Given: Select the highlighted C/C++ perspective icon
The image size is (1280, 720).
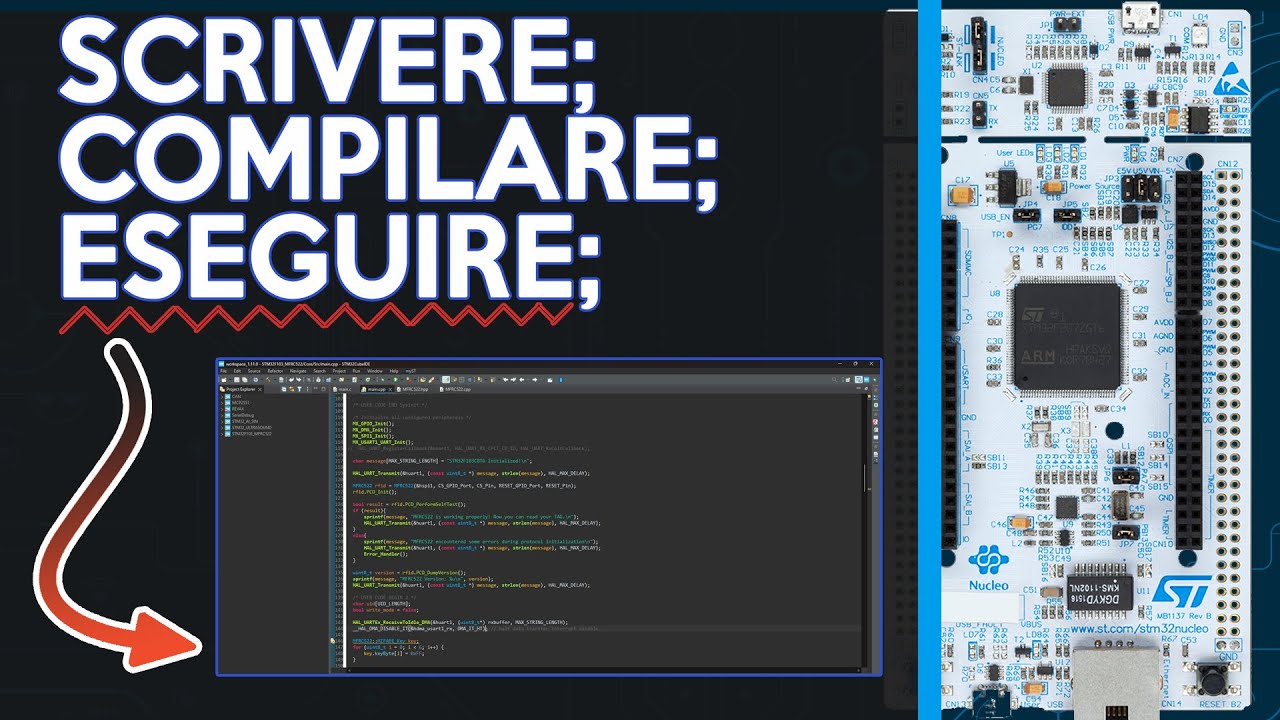Looking at the screenshot, I should coord(858,380).
